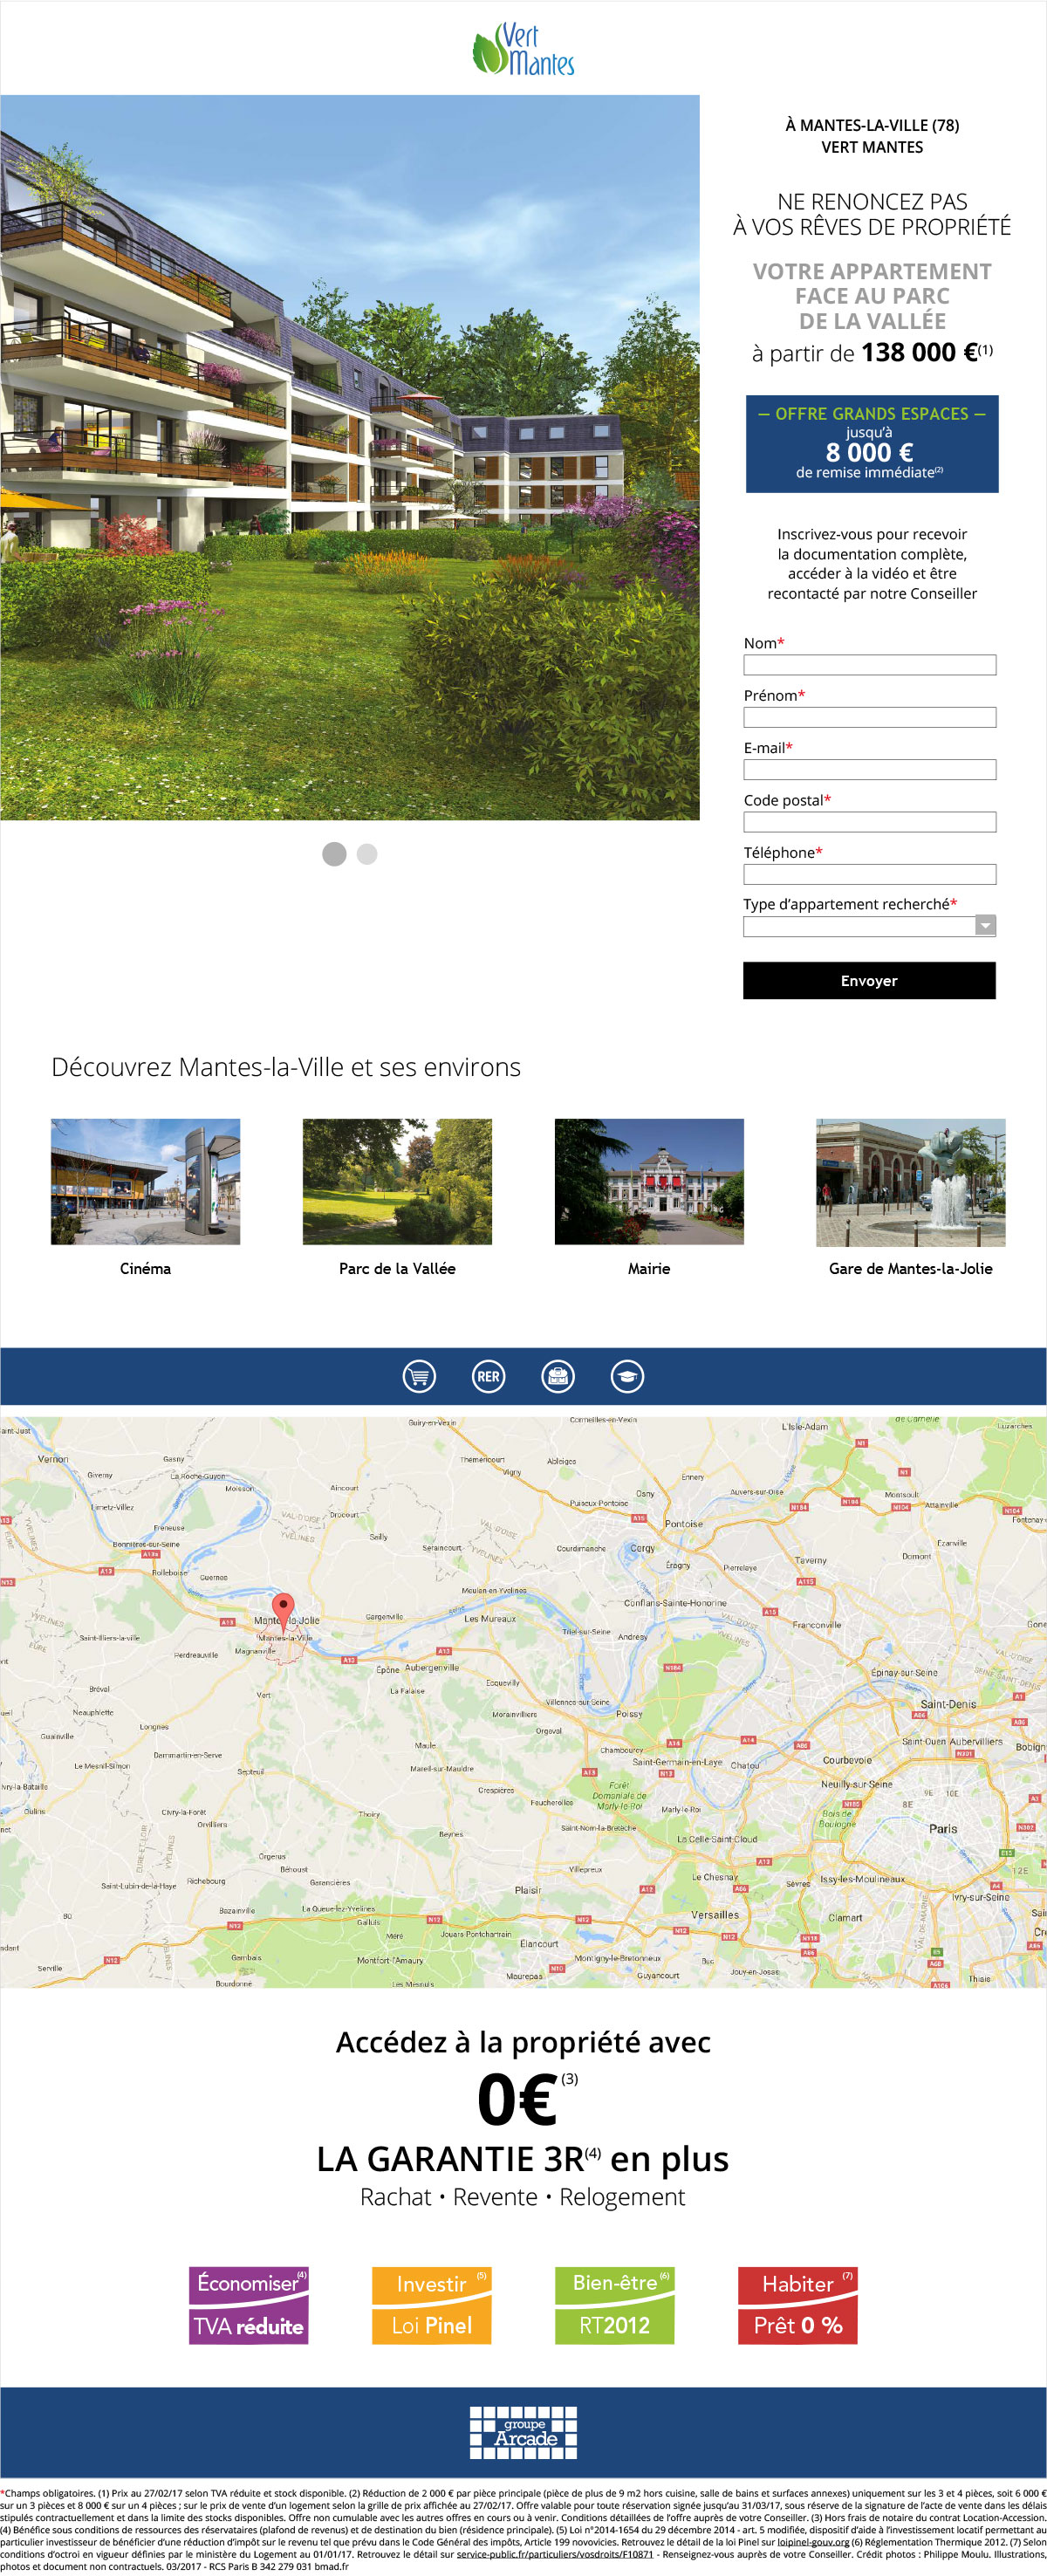This screenshot has height=2576, width=1047.
Task: Click the Mairie caption text
Action: (649, 1268)
